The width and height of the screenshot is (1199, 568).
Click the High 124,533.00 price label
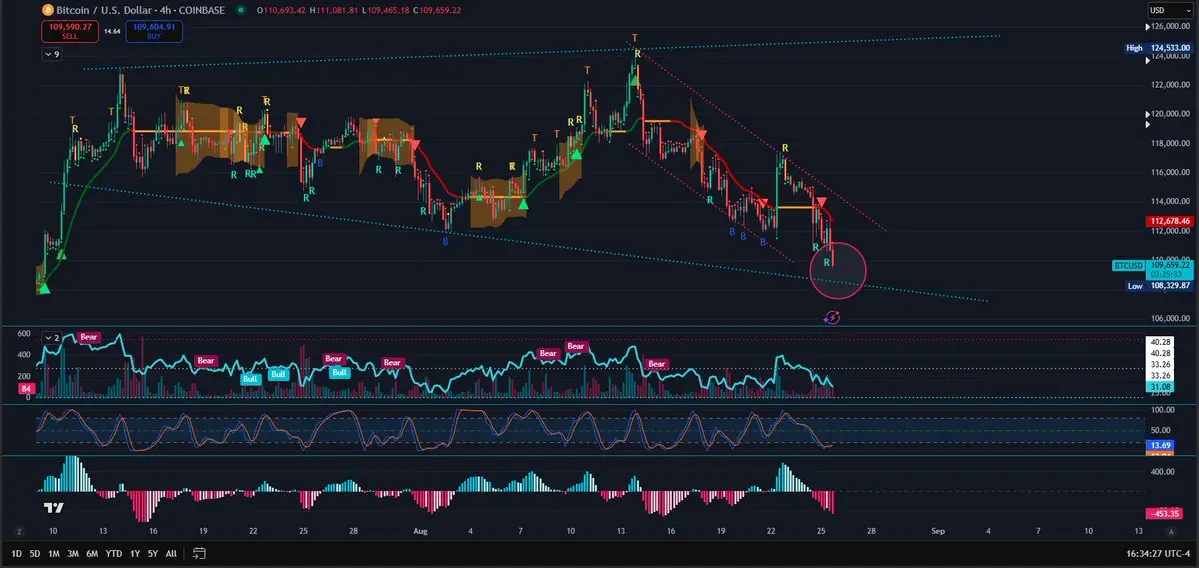(x=1158, y=47)
